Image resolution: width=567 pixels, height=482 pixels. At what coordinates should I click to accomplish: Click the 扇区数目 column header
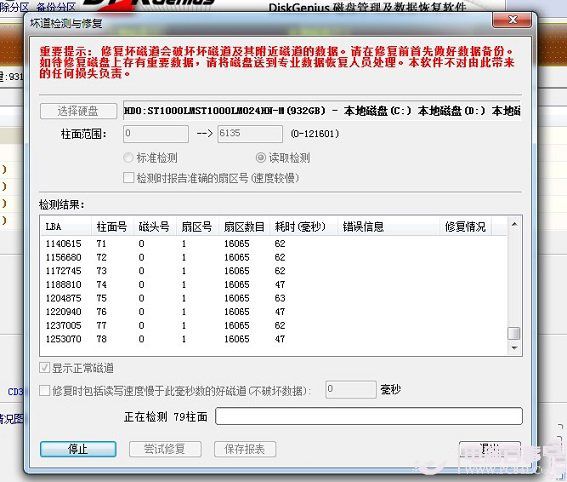[244, 227]
